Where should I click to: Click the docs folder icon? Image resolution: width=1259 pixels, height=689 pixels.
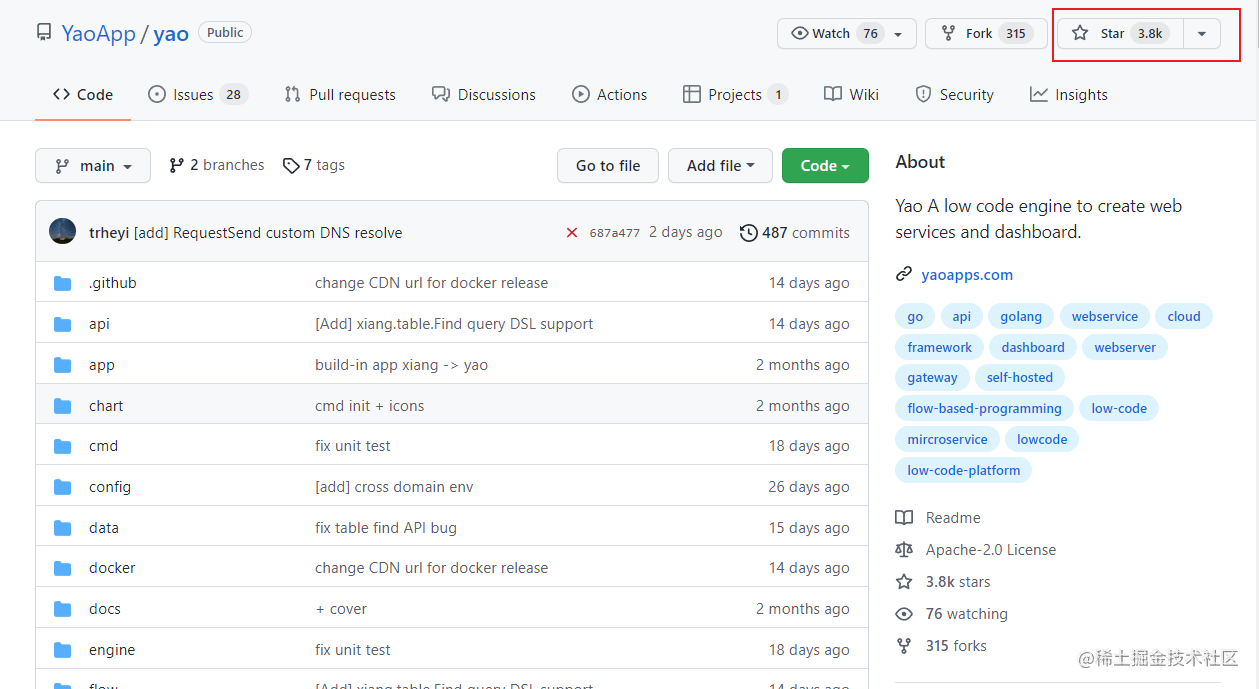(x=63, y=609)
